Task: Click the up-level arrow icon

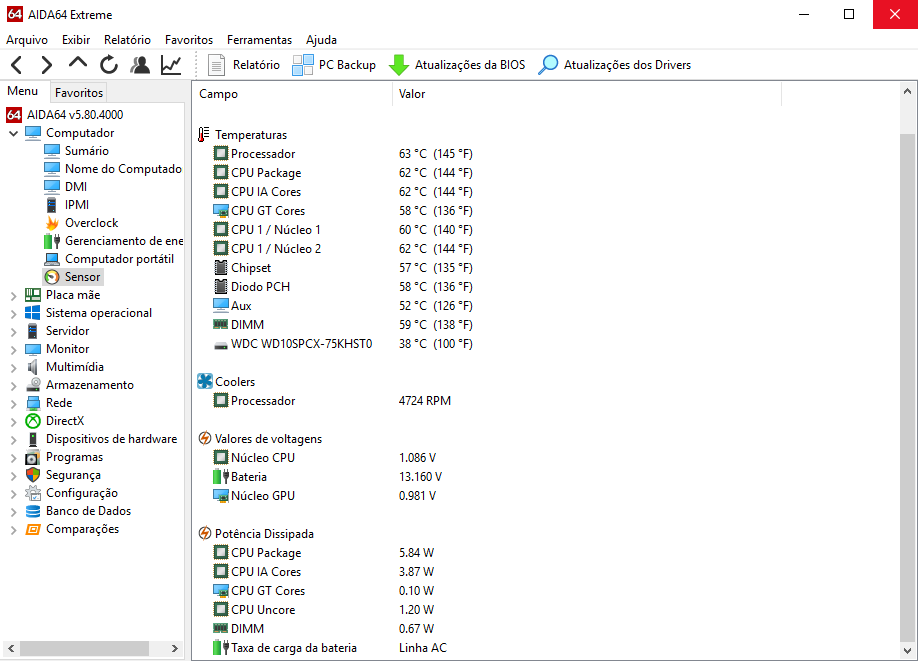Action: [78, 63]
